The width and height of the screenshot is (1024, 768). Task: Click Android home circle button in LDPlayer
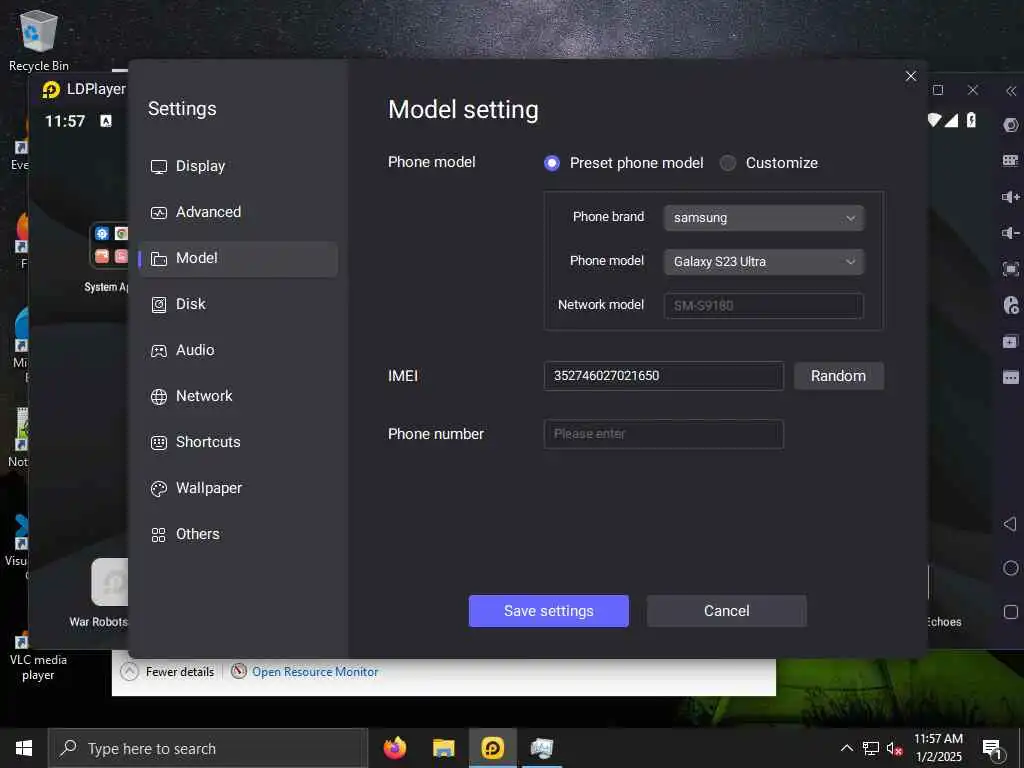tap(1010, 568)
